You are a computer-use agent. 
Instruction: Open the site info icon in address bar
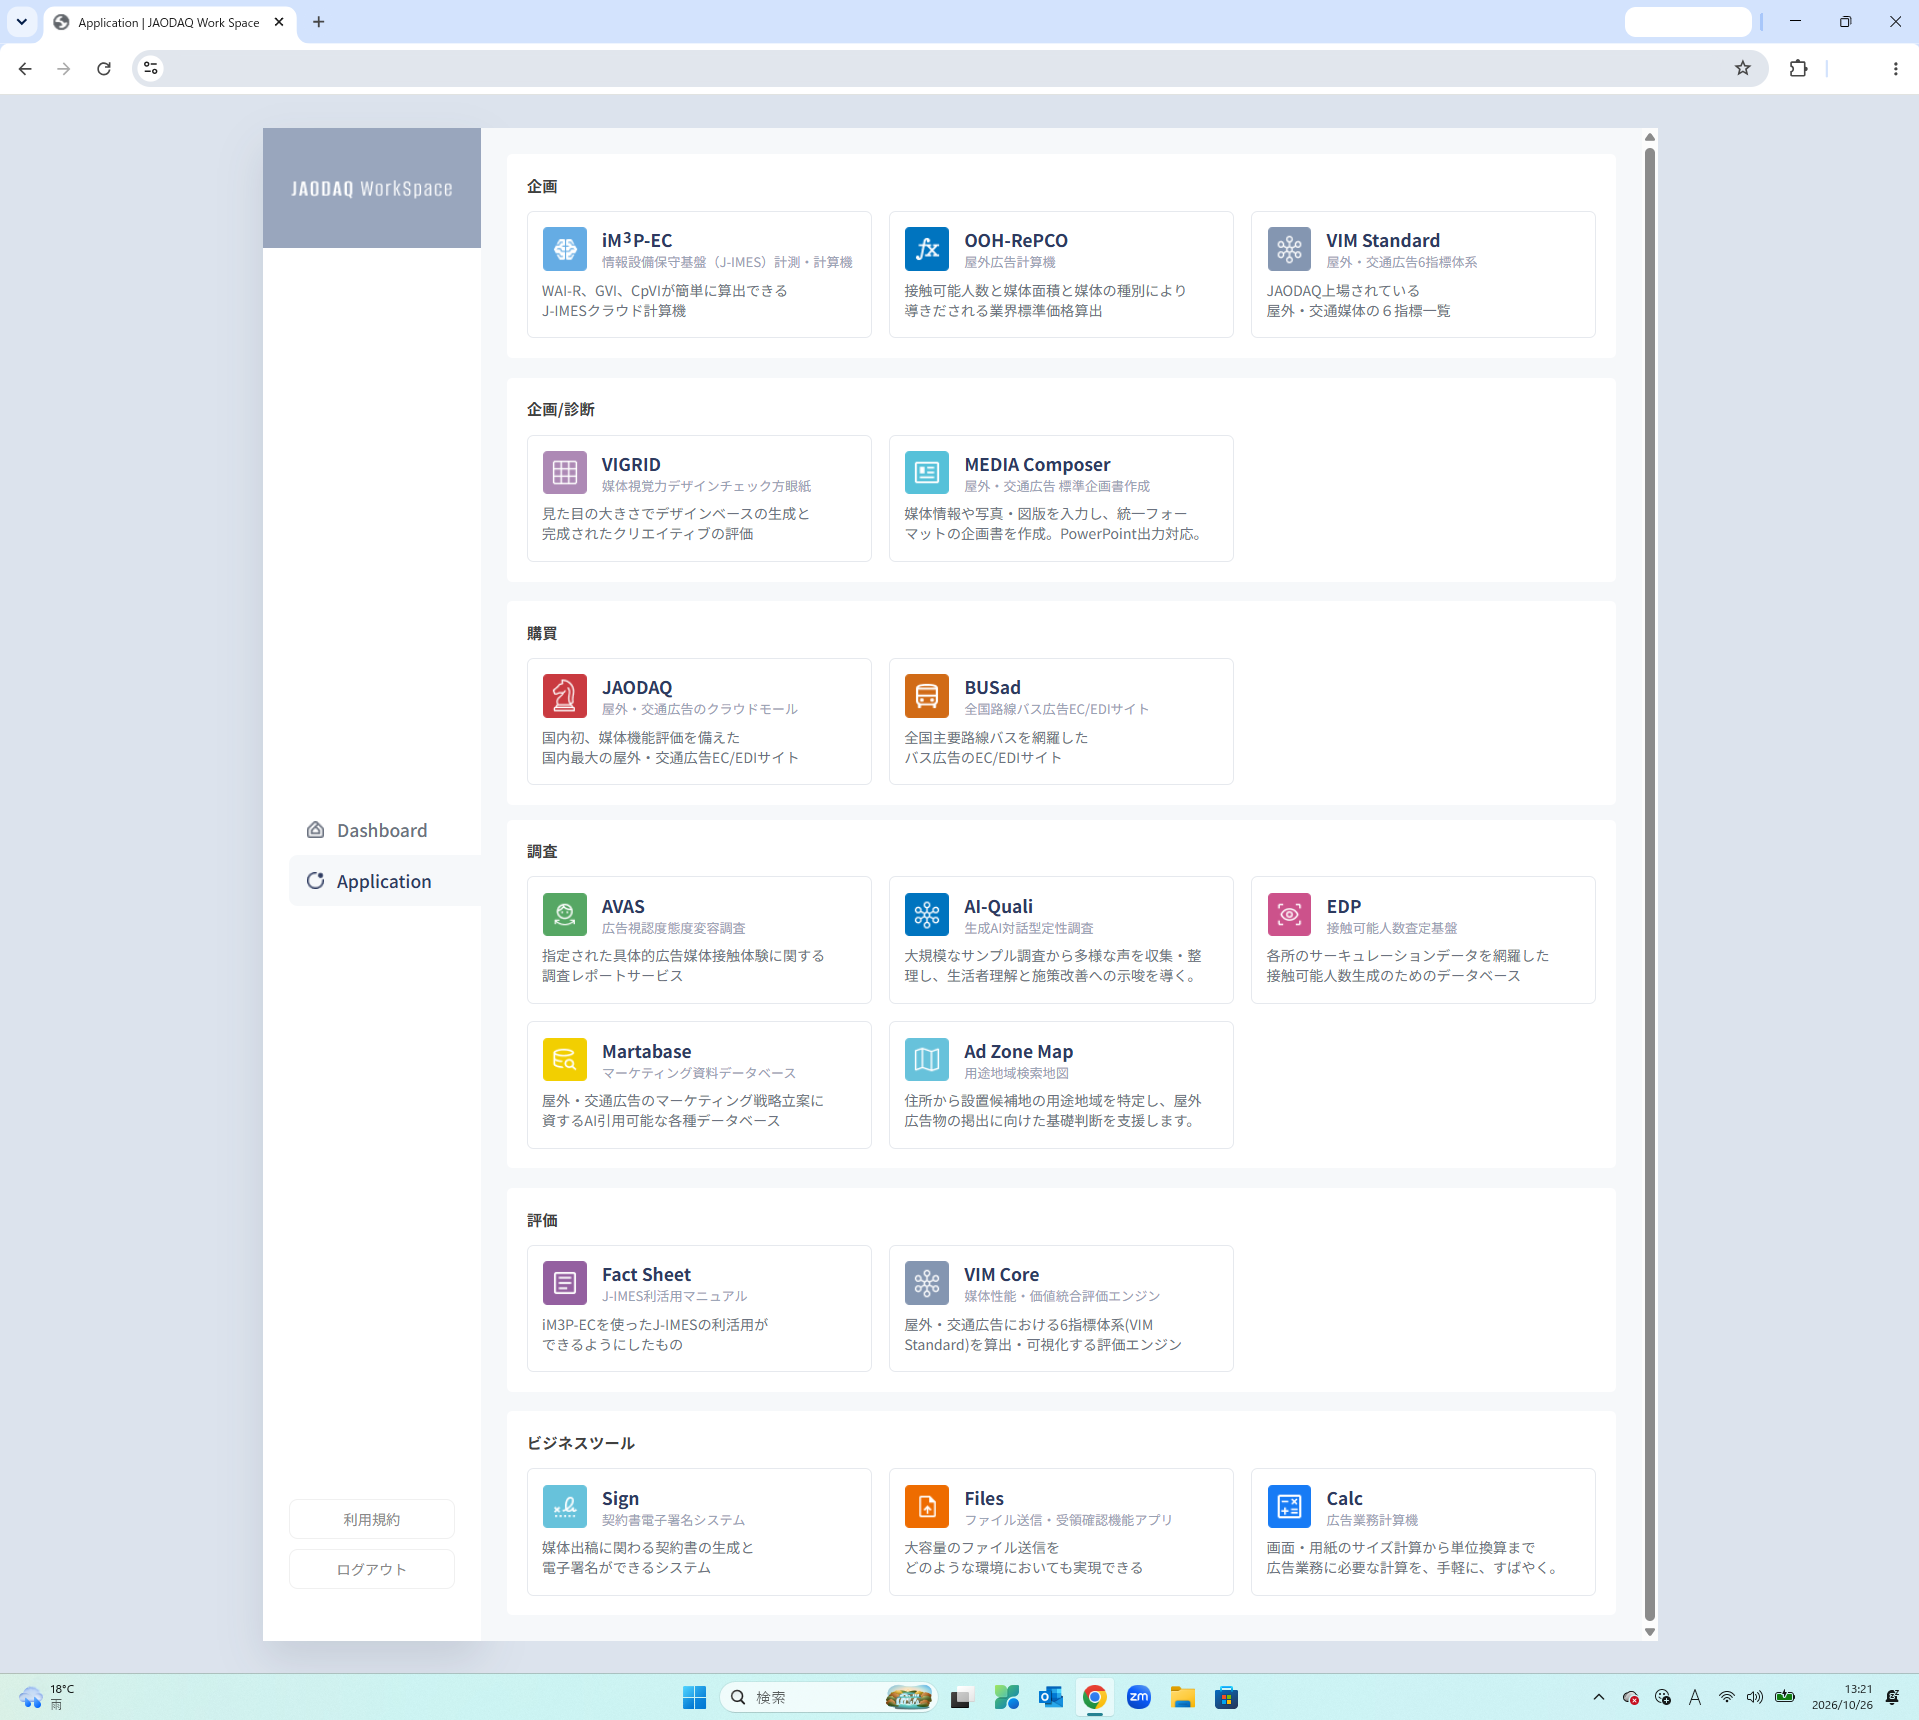[x=151, y=68]
